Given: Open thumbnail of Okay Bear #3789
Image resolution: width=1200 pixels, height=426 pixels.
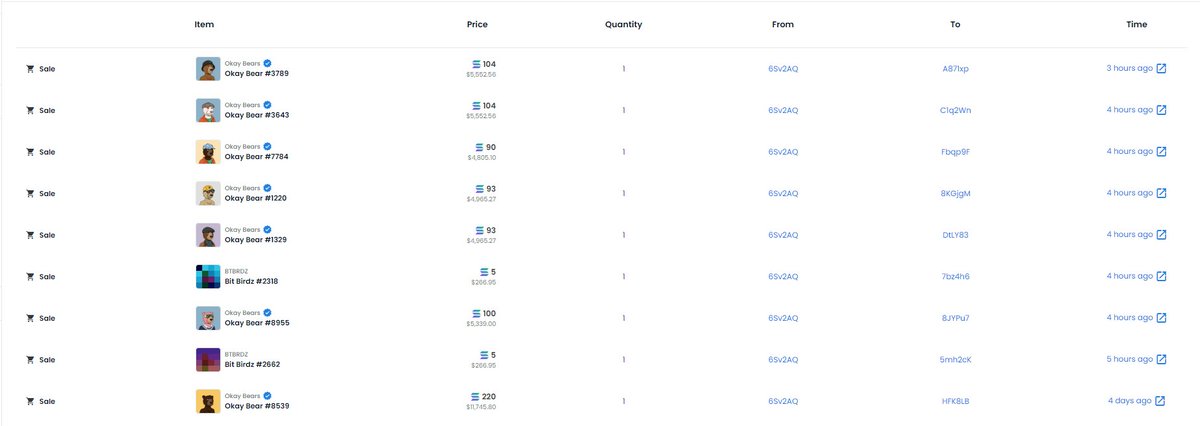Looking at the screenshot, I should 208,69.
